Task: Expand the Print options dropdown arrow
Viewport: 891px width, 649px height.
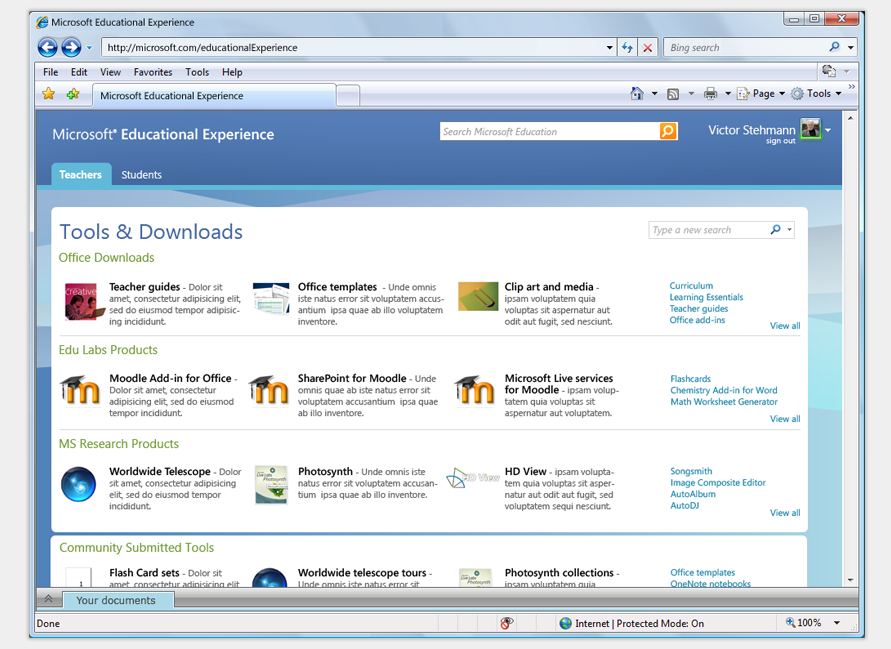Action: [727, 94]
